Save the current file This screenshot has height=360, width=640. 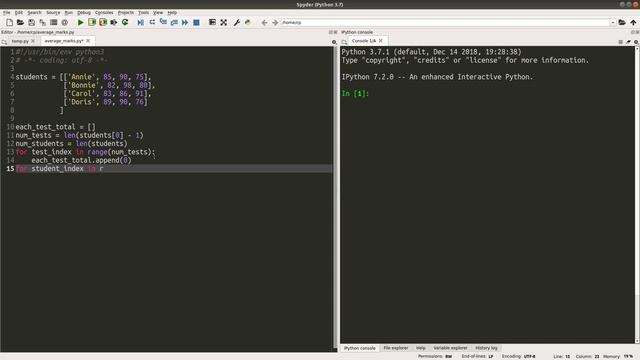(31, 22)
